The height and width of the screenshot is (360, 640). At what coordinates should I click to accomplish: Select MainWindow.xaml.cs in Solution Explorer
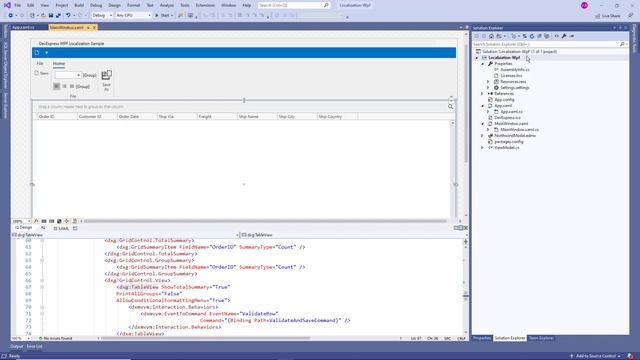tap(519, 129)
